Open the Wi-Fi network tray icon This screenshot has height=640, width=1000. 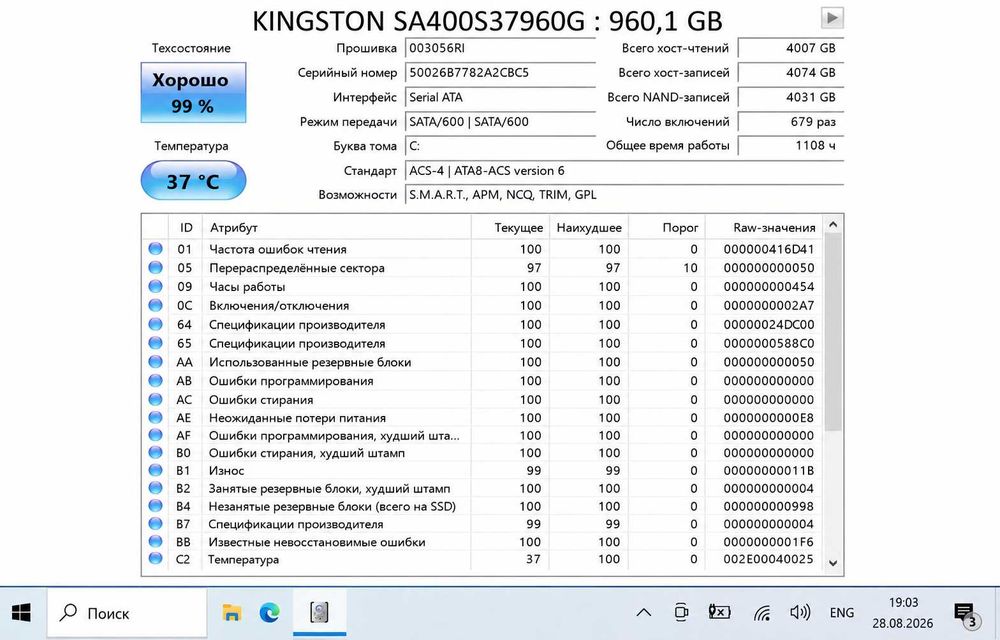click(761, 613)
